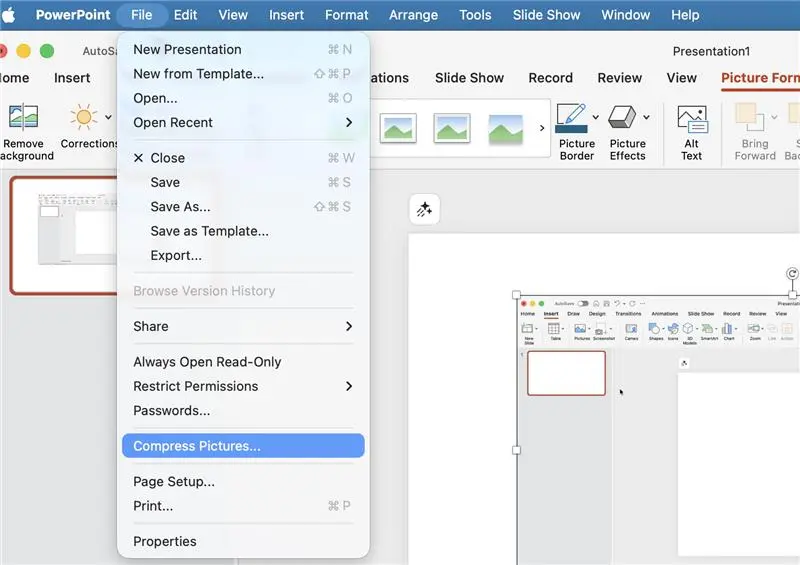Image resolution: width=800 pixels, height=565 pixels.
Task: Switch to the Review tab
Action: pos(619,78)
